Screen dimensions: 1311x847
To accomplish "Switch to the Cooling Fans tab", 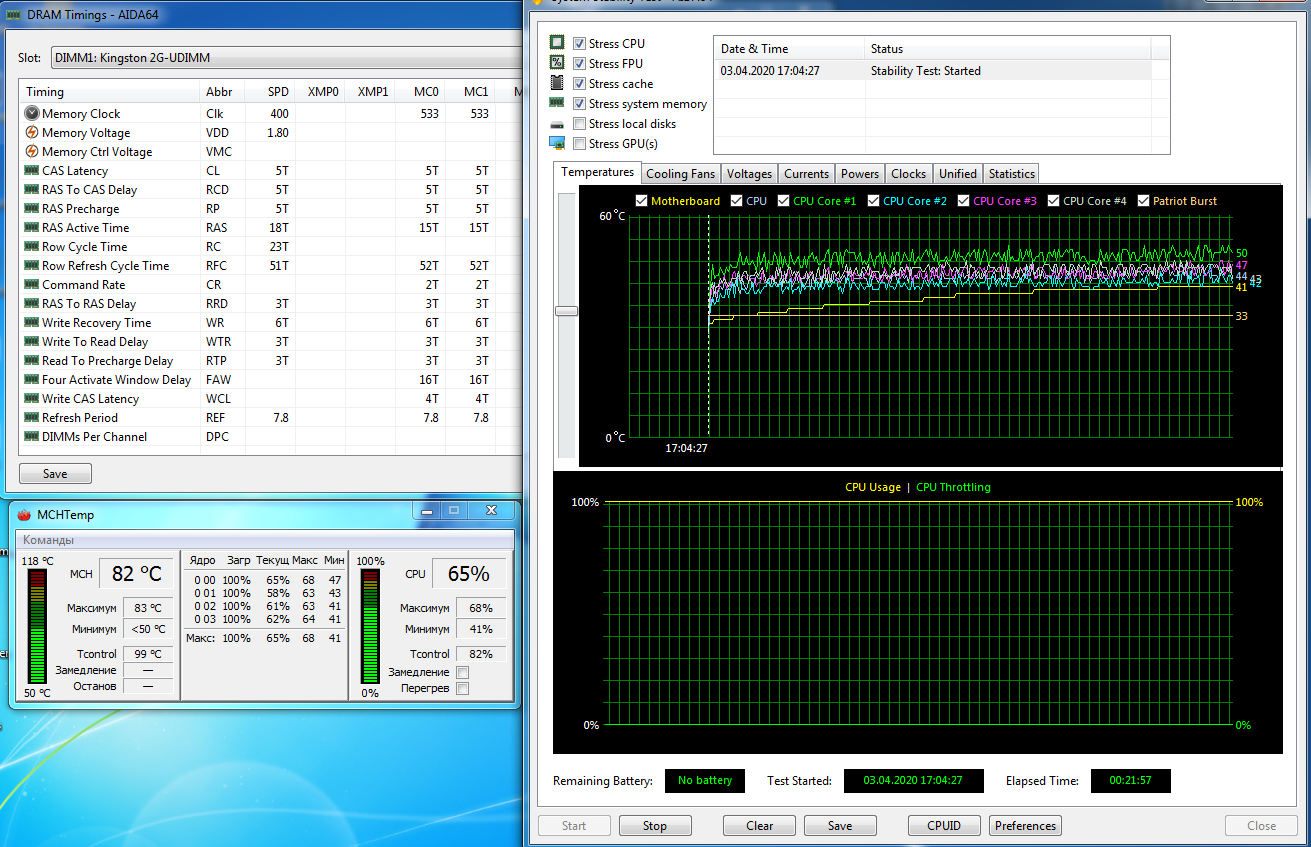I will (680, 174).
